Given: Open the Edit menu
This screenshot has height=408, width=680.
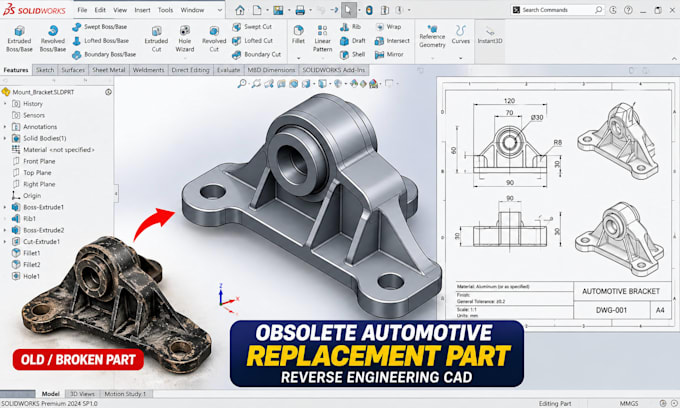Looking at the screenshot, I should click(100, 10).
